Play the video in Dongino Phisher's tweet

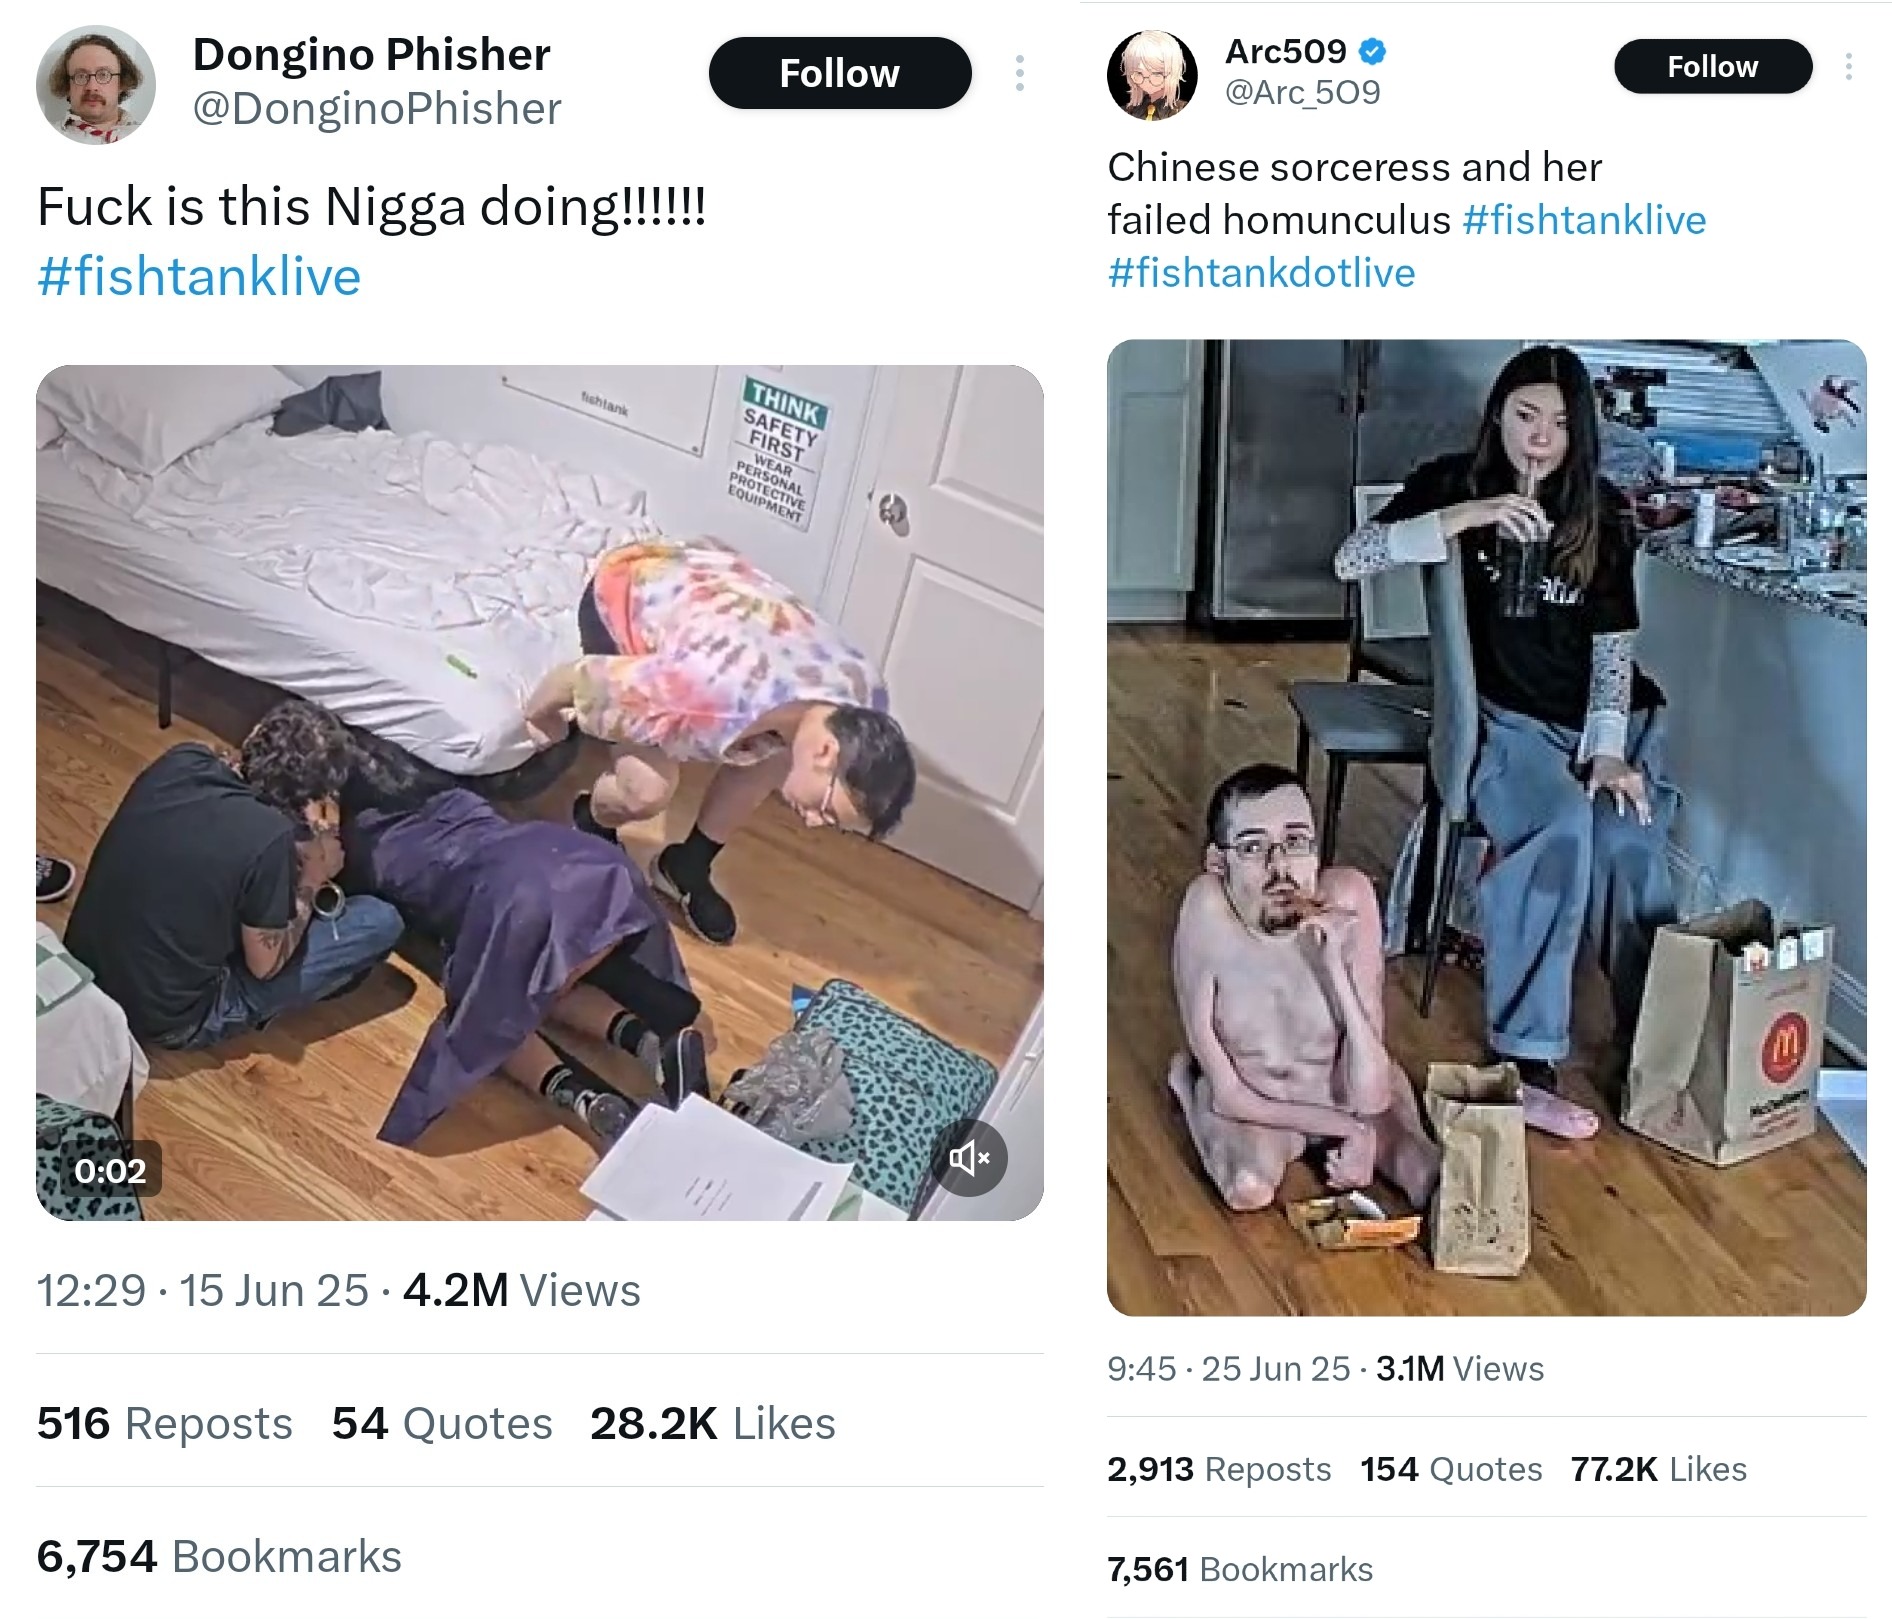(x=540, y=792)
